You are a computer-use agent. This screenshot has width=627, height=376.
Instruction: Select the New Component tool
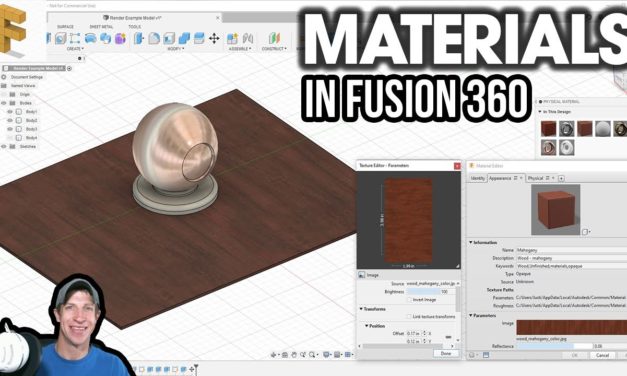(232, 38)
